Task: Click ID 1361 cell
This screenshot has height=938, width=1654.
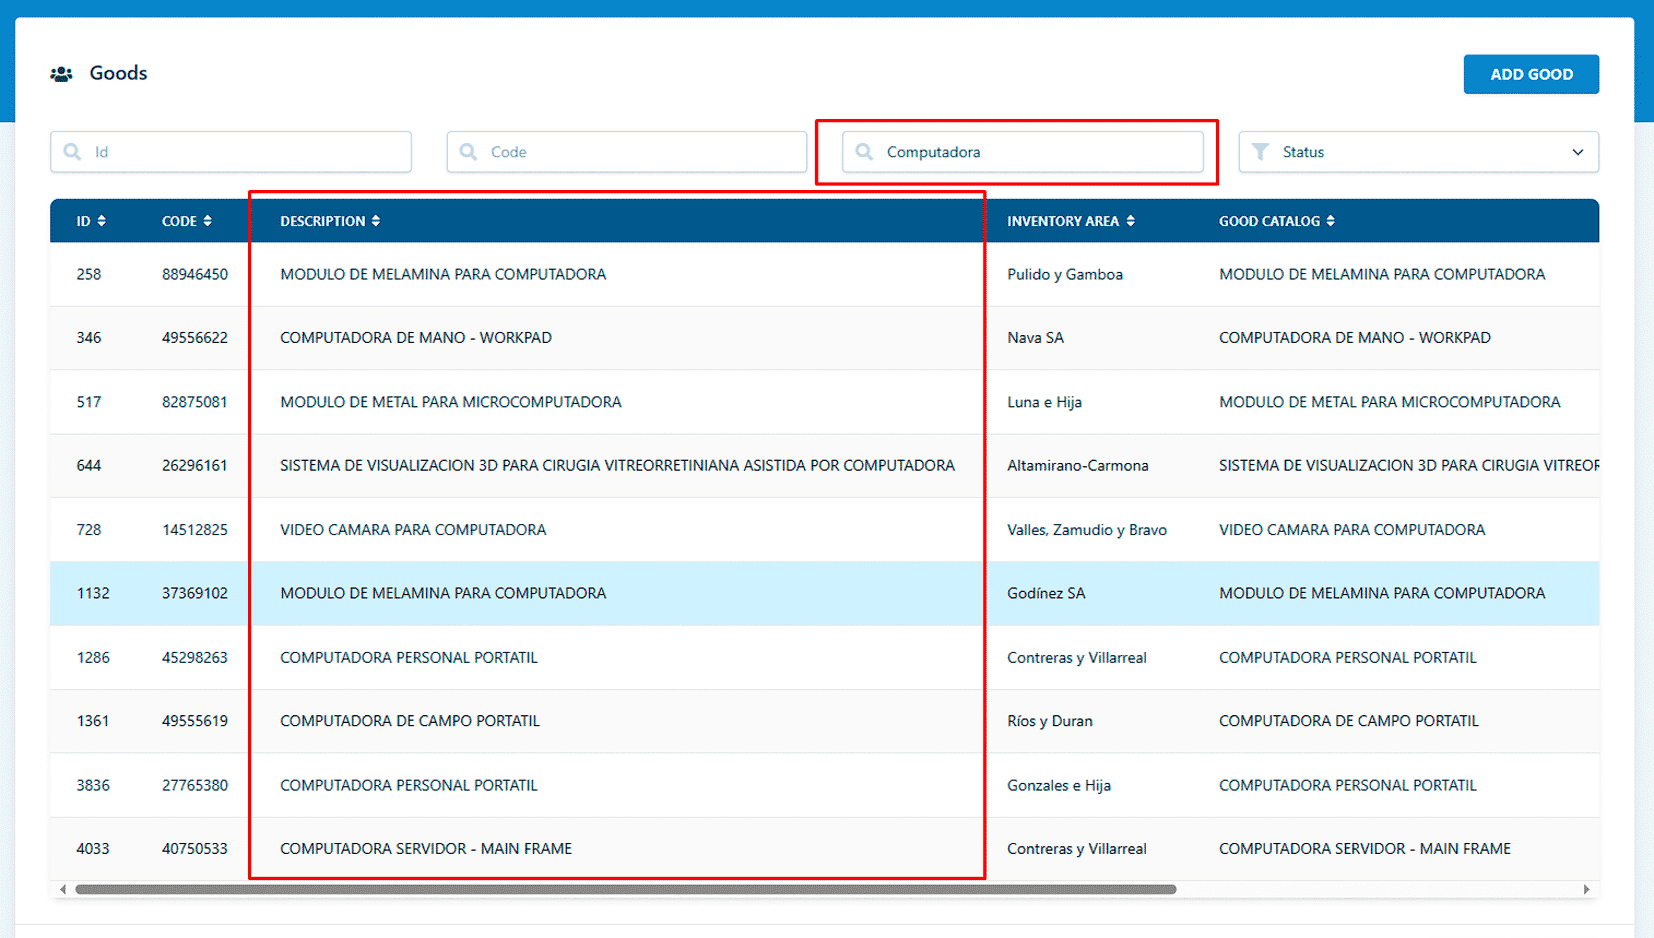Action: coord(93,721)
